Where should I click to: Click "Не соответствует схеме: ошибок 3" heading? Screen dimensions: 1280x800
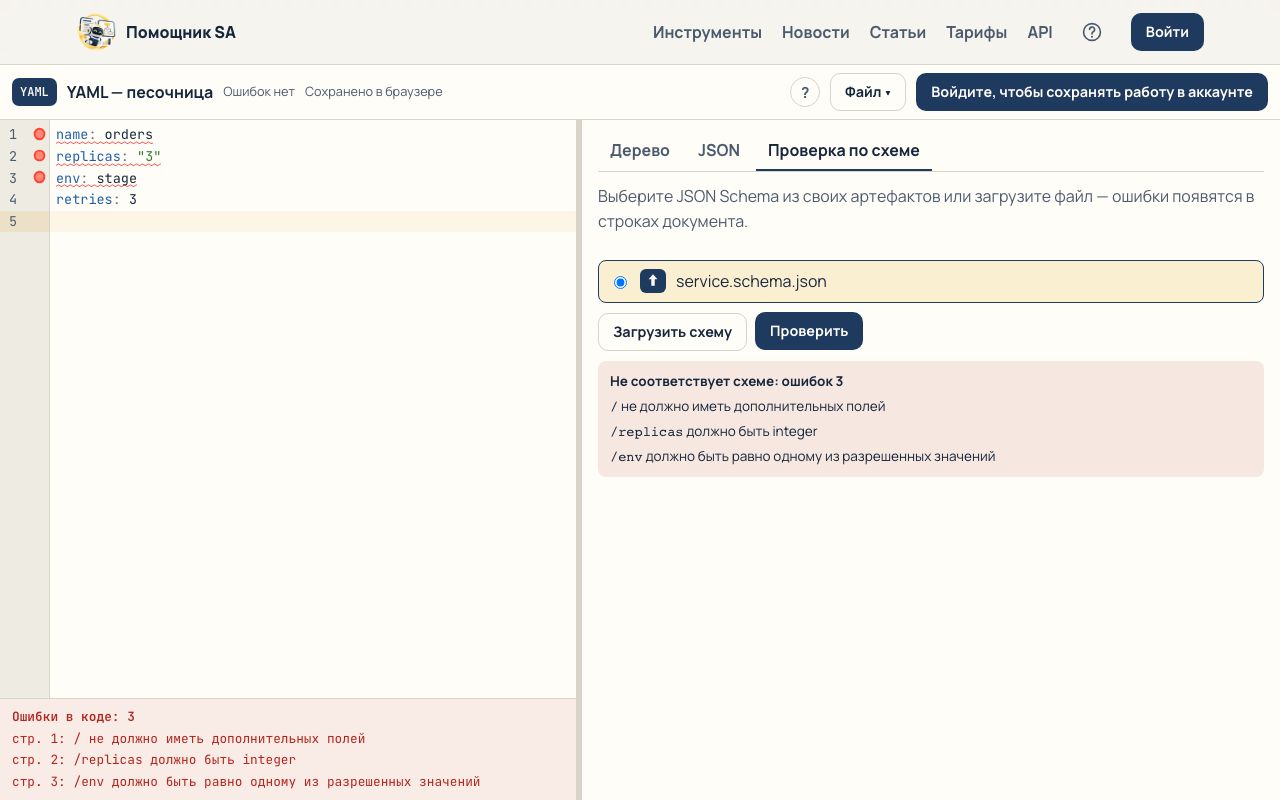727,381
